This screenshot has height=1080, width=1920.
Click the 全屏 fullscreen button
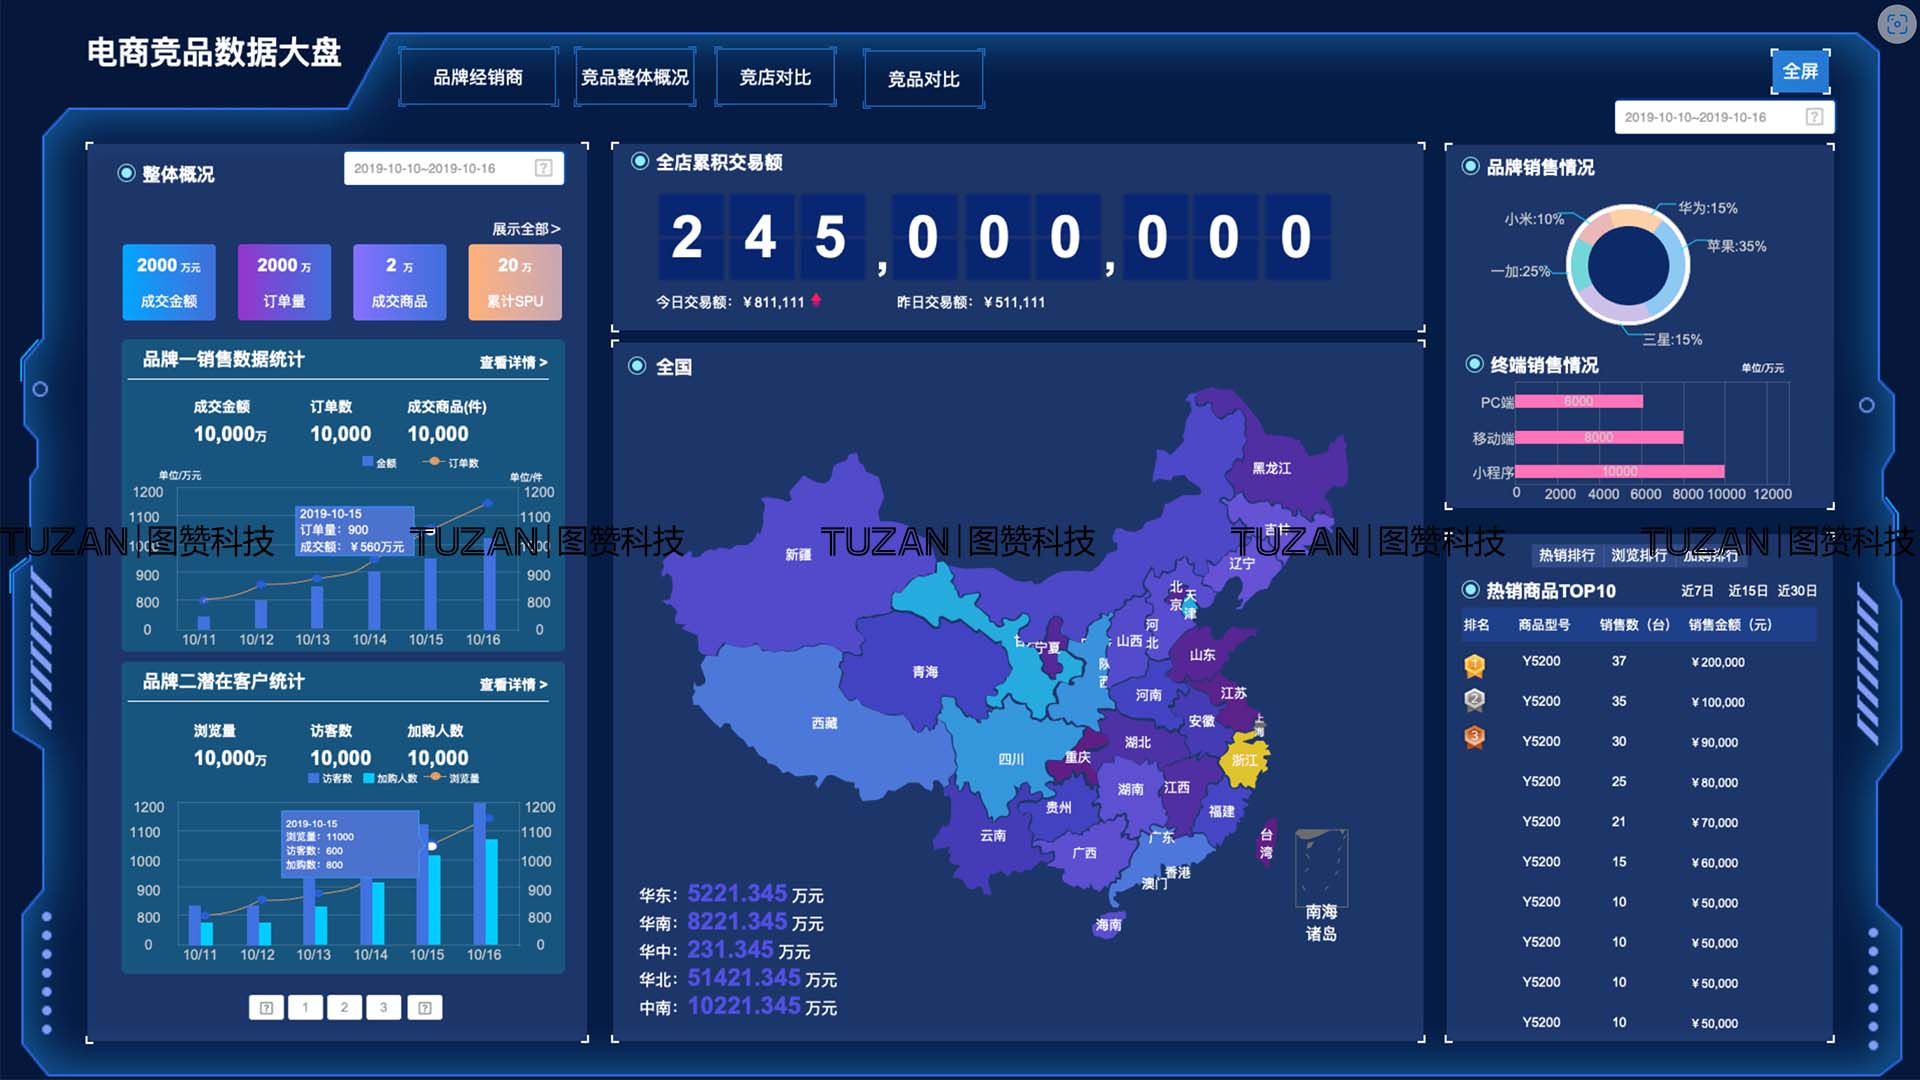point(1800,71)
